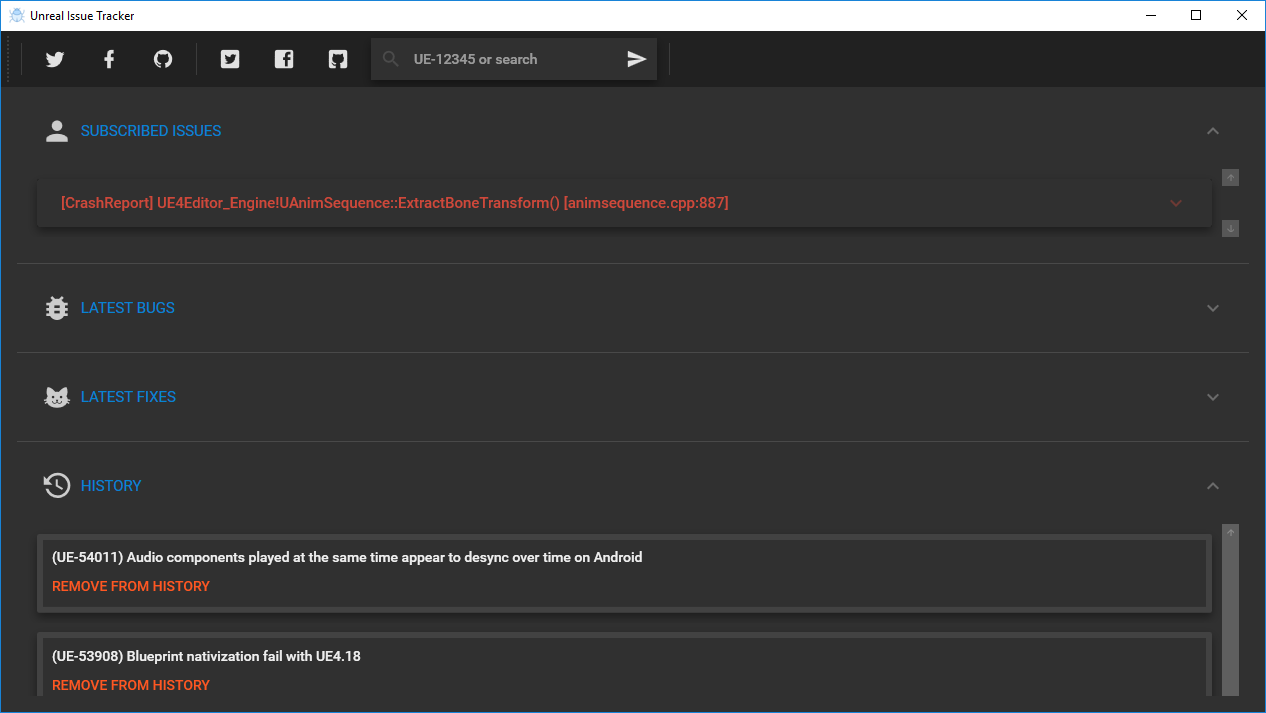Click the toolbar drag handle grip
Screen dimensions: 1266x713
[9, 59]
